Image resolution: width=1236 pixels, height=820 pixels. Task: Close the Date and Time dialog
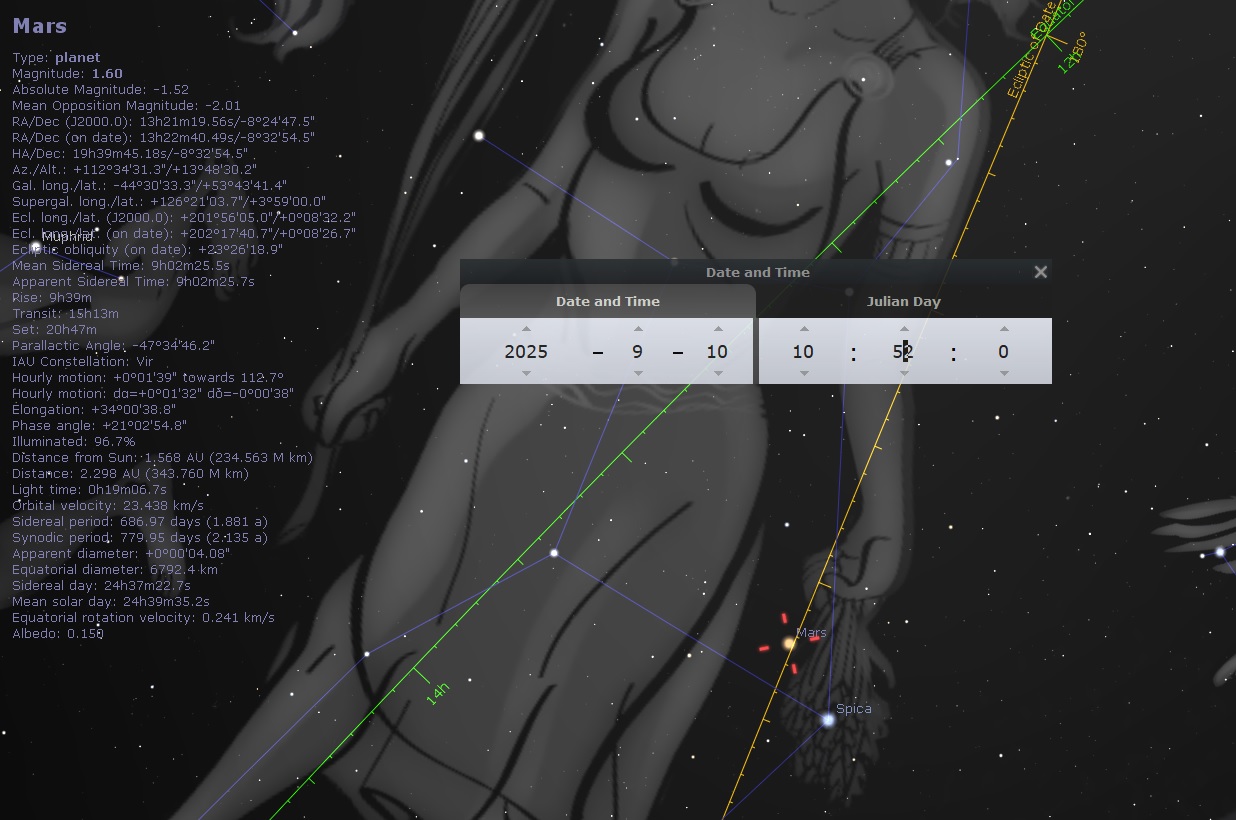point(1040,272)
